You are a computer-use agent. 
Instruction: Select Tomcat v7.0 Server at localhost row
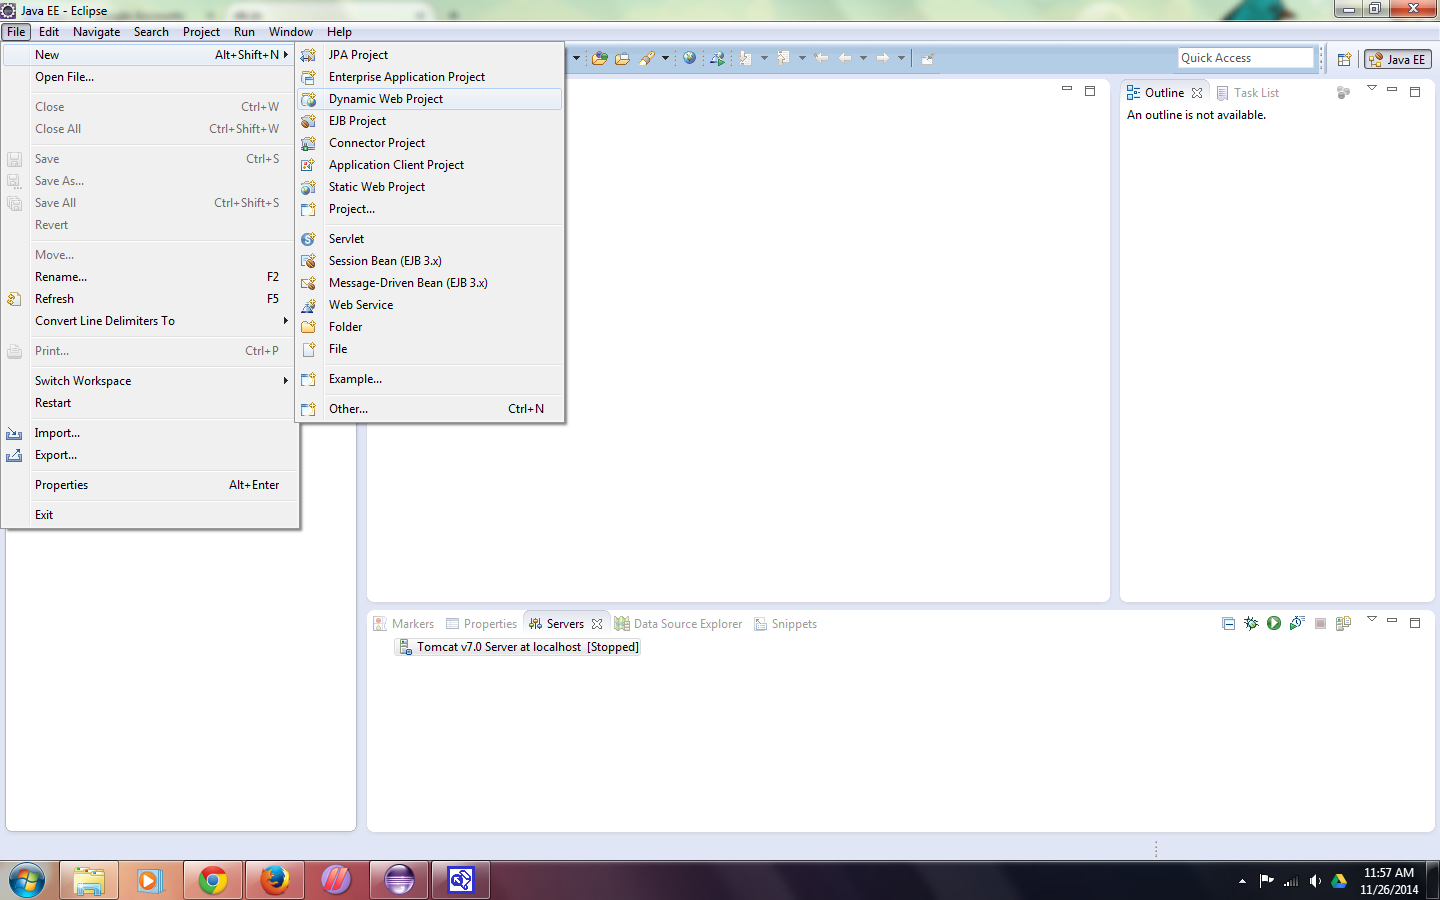pos(519,647)
